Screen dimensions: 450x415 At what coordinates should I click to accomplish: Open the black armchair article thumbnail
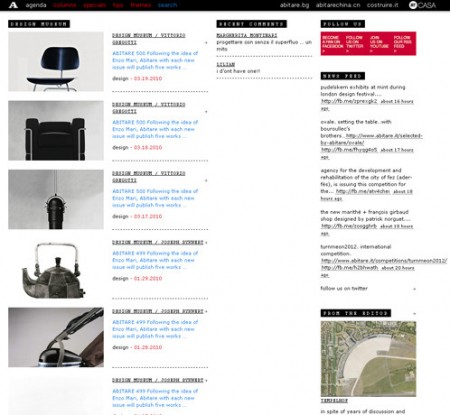point(56,131)
